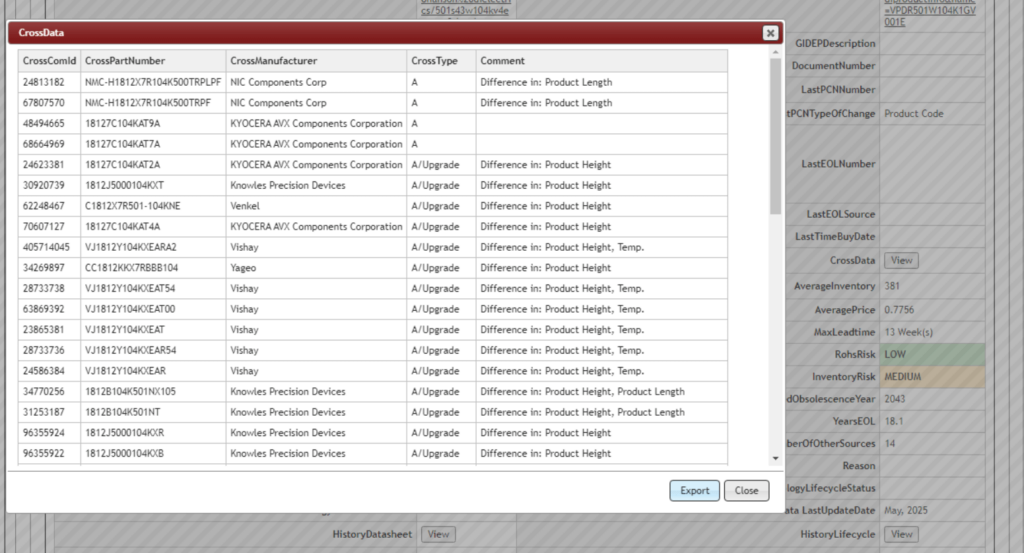This screenshot has width=1024, height=553.
Task: Select CrossComId 96355924 cell
Action: tap(49, 433)
